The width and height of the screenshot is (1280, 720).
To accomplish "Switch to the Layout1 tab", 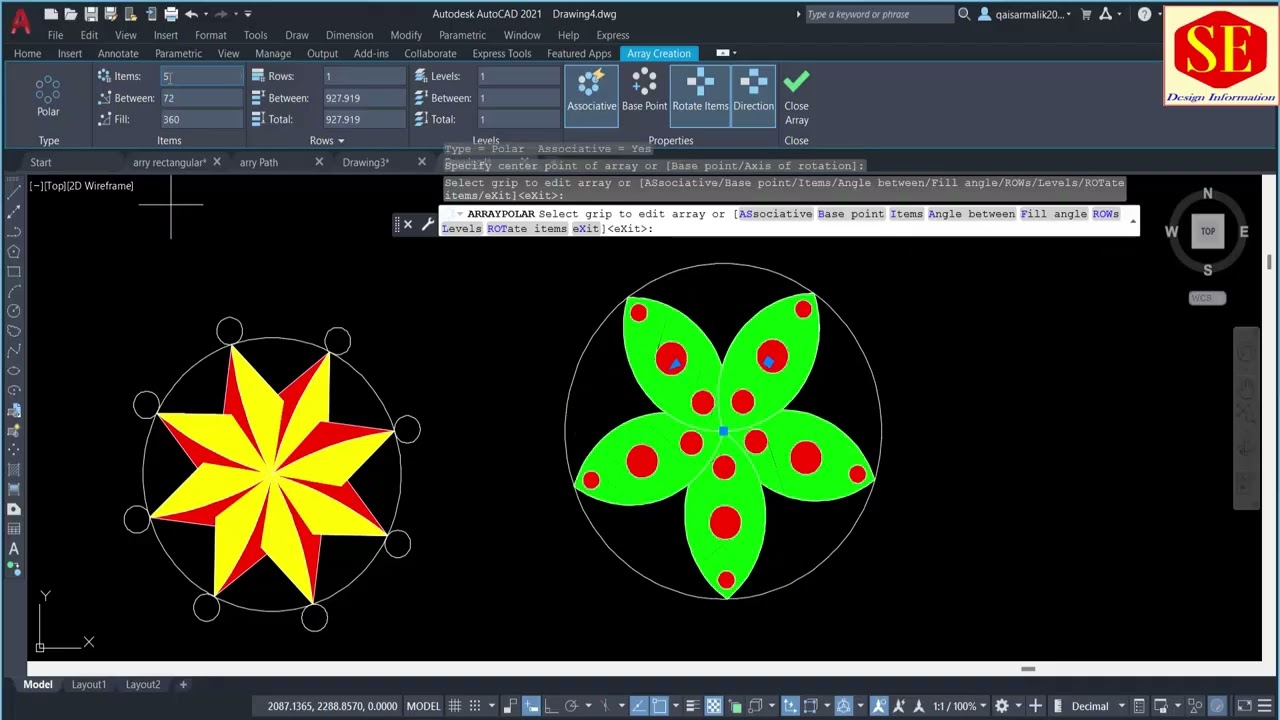I will coord(88,685).
